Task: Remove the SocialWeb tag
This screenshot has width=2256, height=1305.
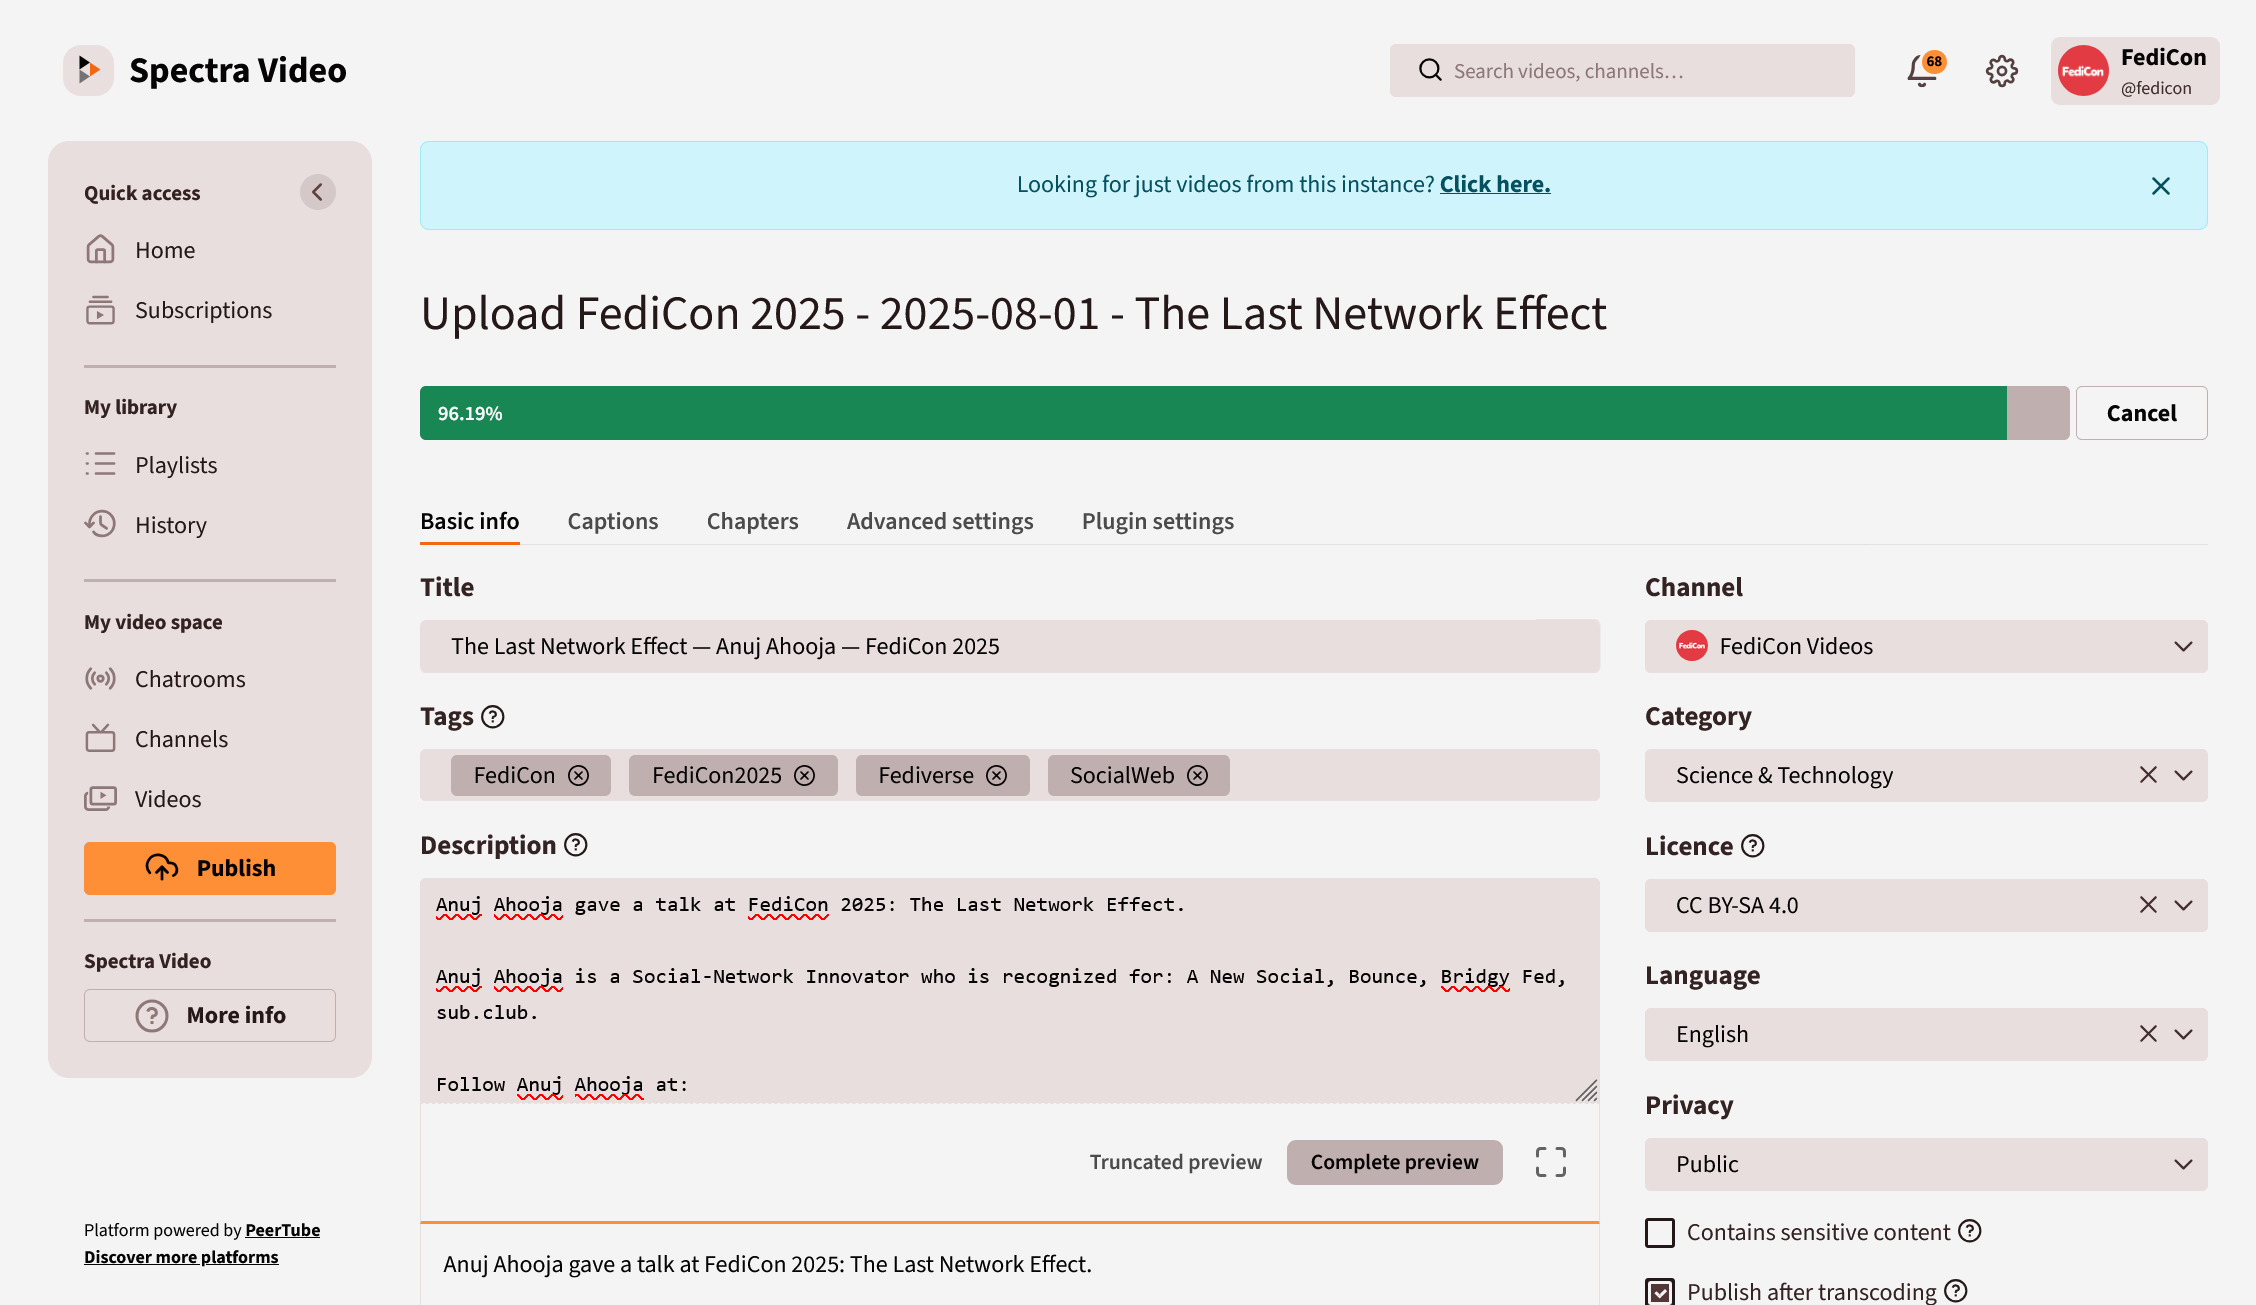Action: [x=1198, y=776]
